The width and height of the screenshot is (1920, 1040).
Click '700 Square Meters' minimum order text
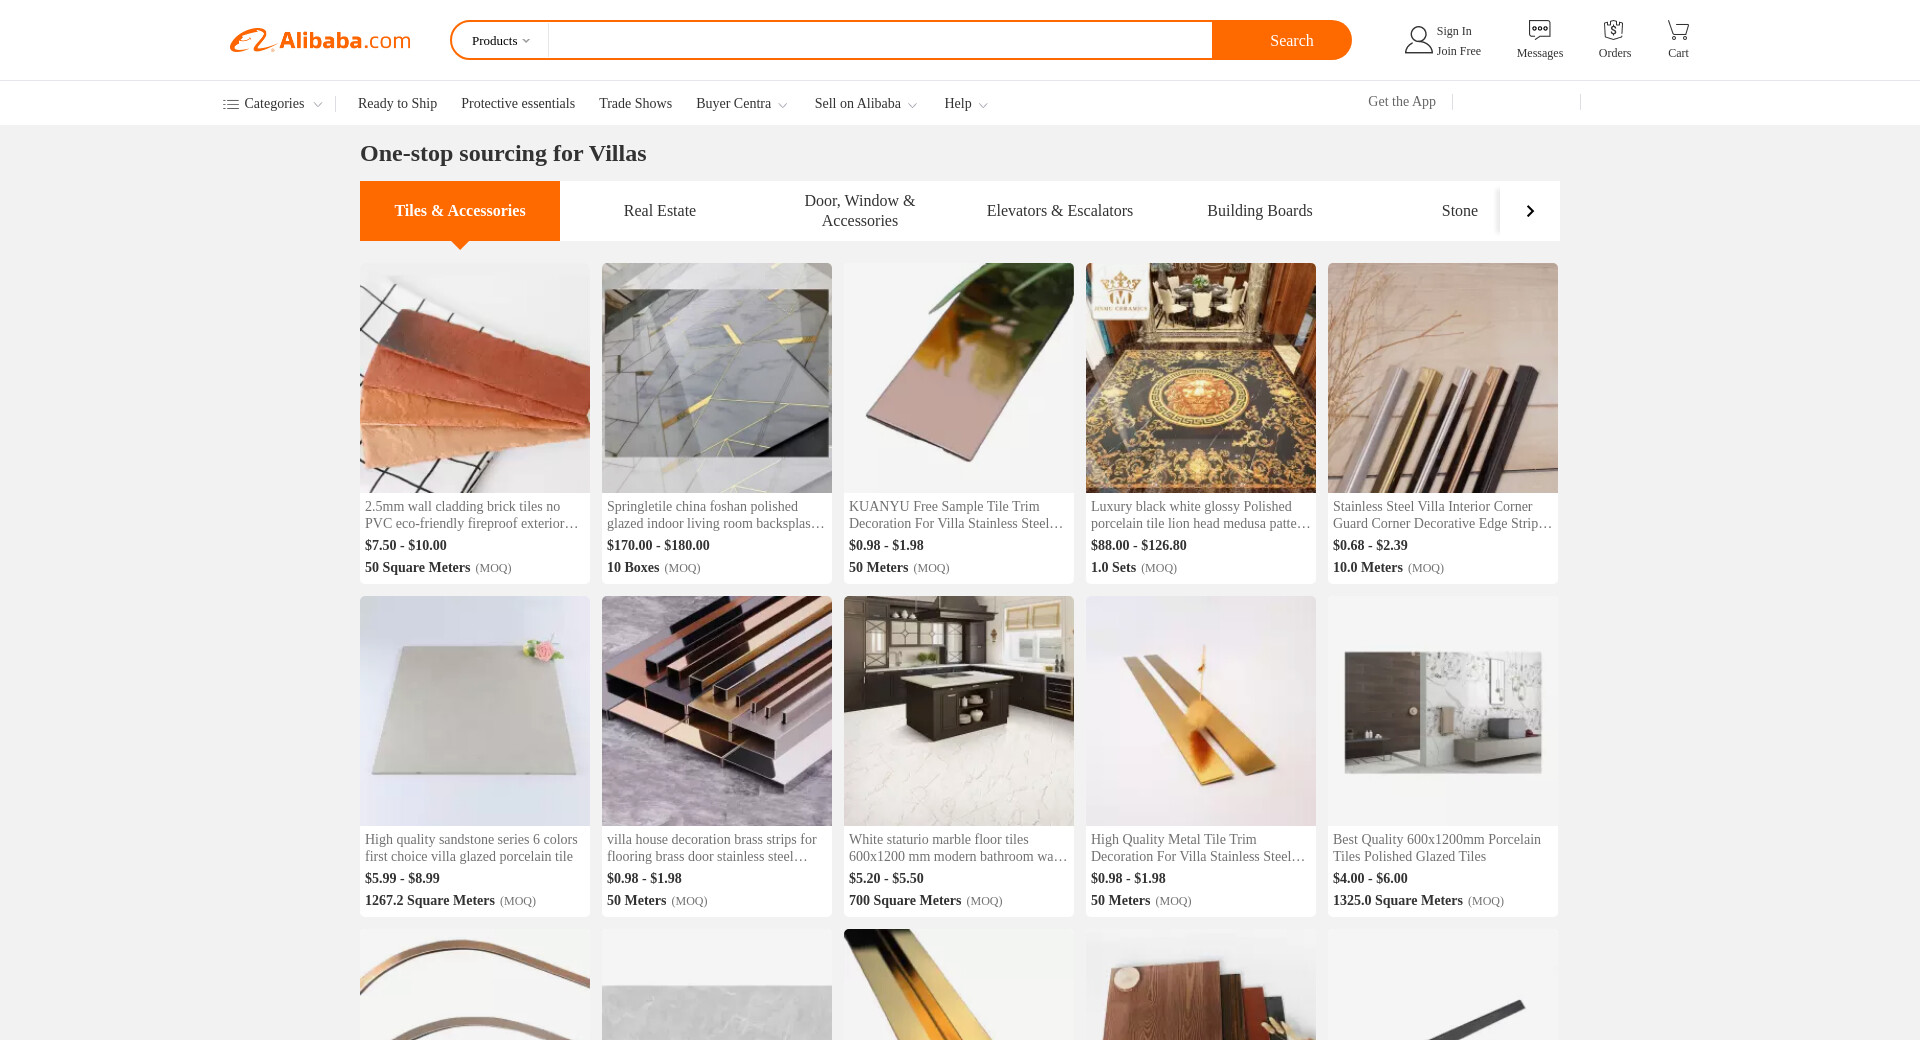[905, 901]
